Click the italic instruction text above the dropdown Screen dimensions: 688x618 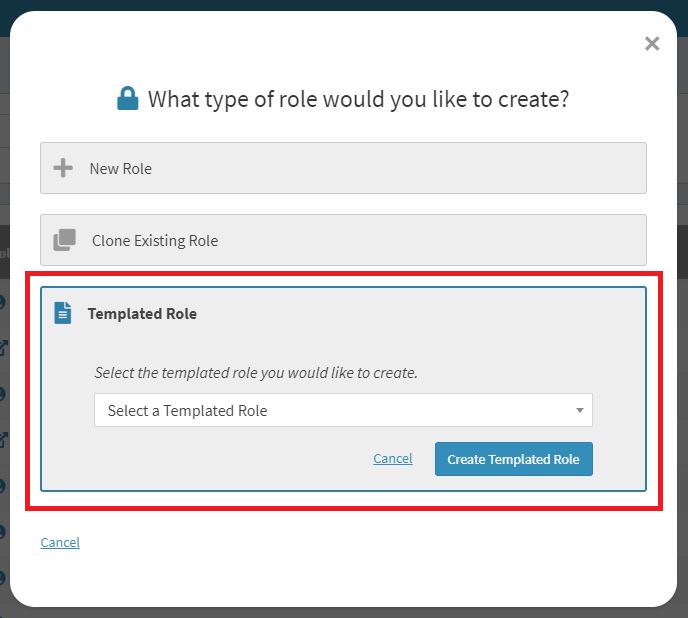(256, 373)
